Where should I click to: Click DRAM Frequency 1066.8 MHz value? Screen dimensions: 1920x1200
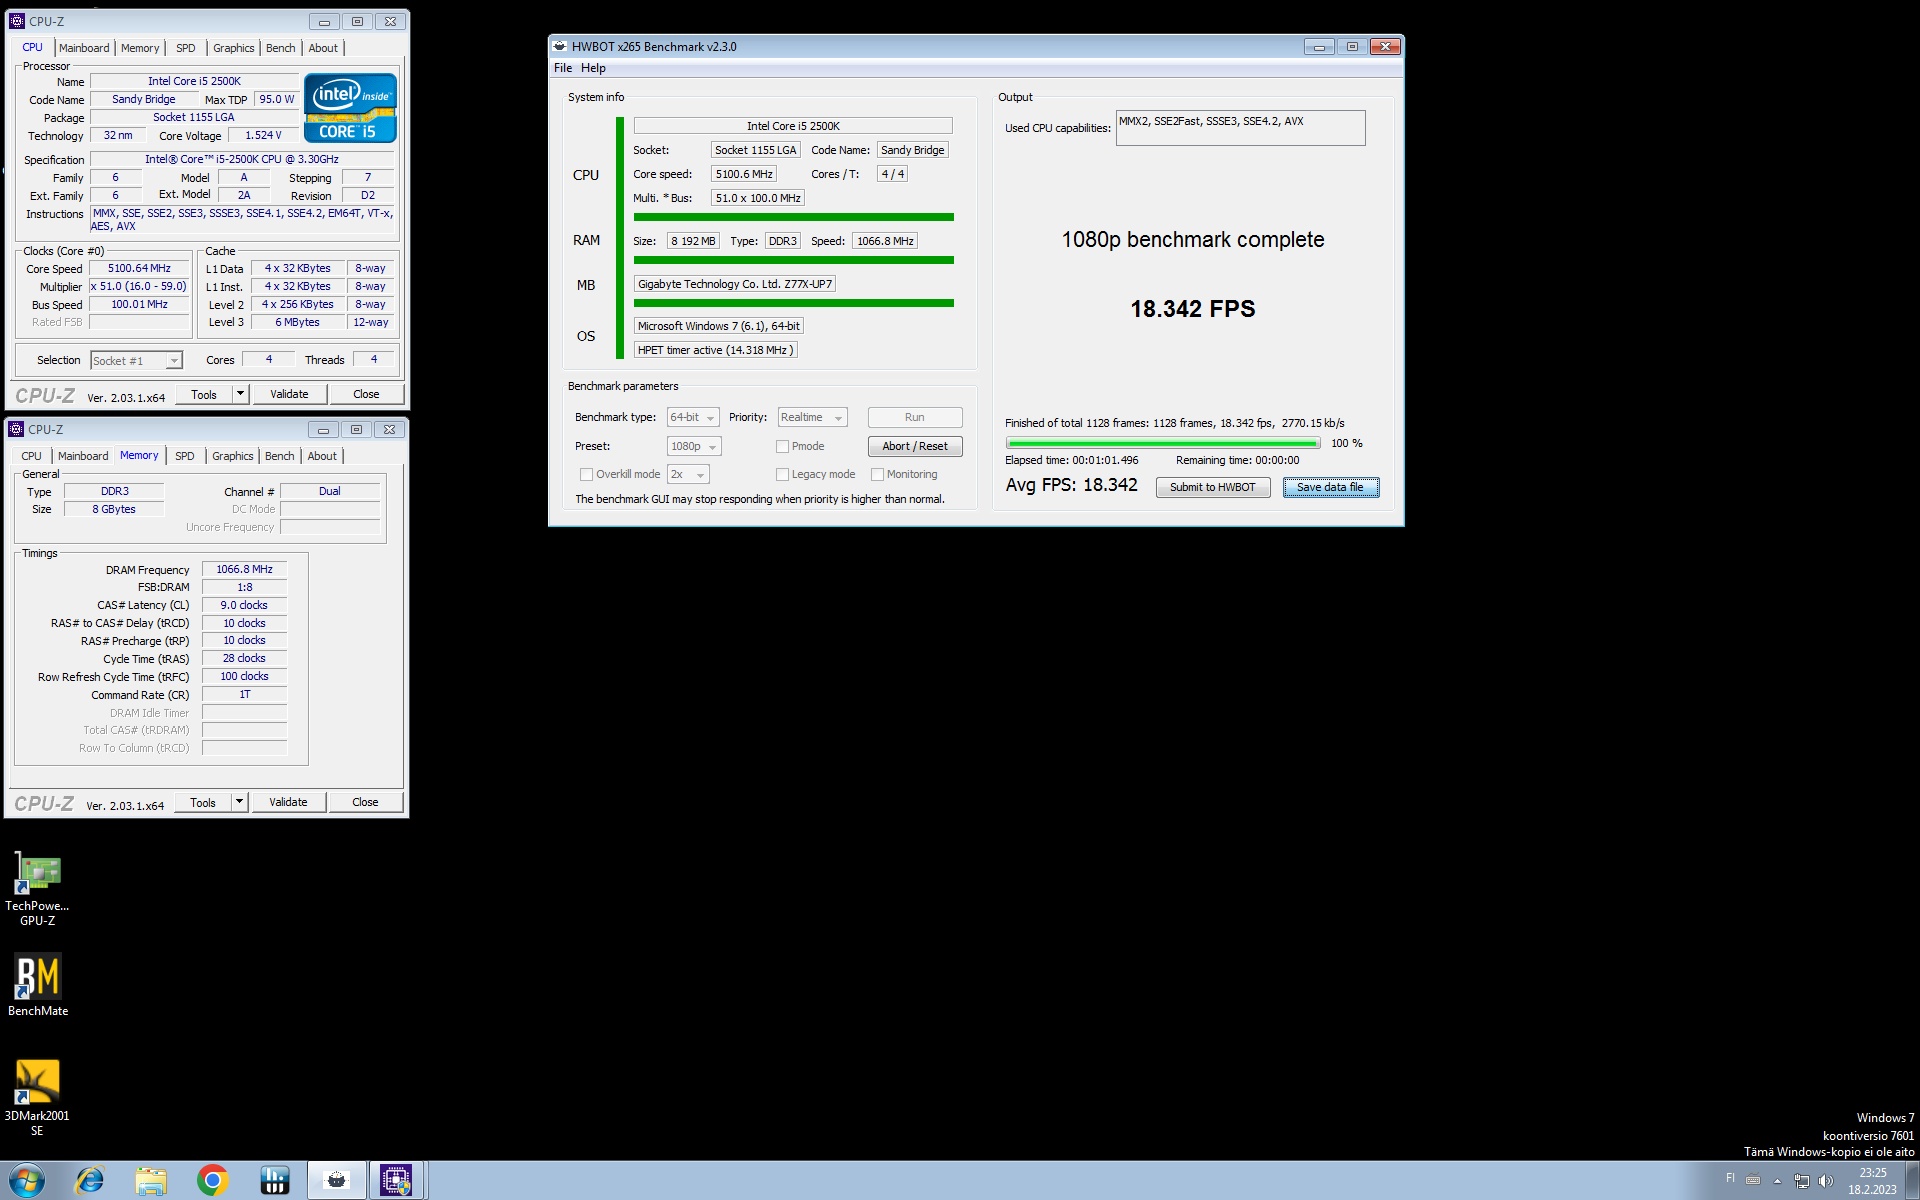pos(244,569)
